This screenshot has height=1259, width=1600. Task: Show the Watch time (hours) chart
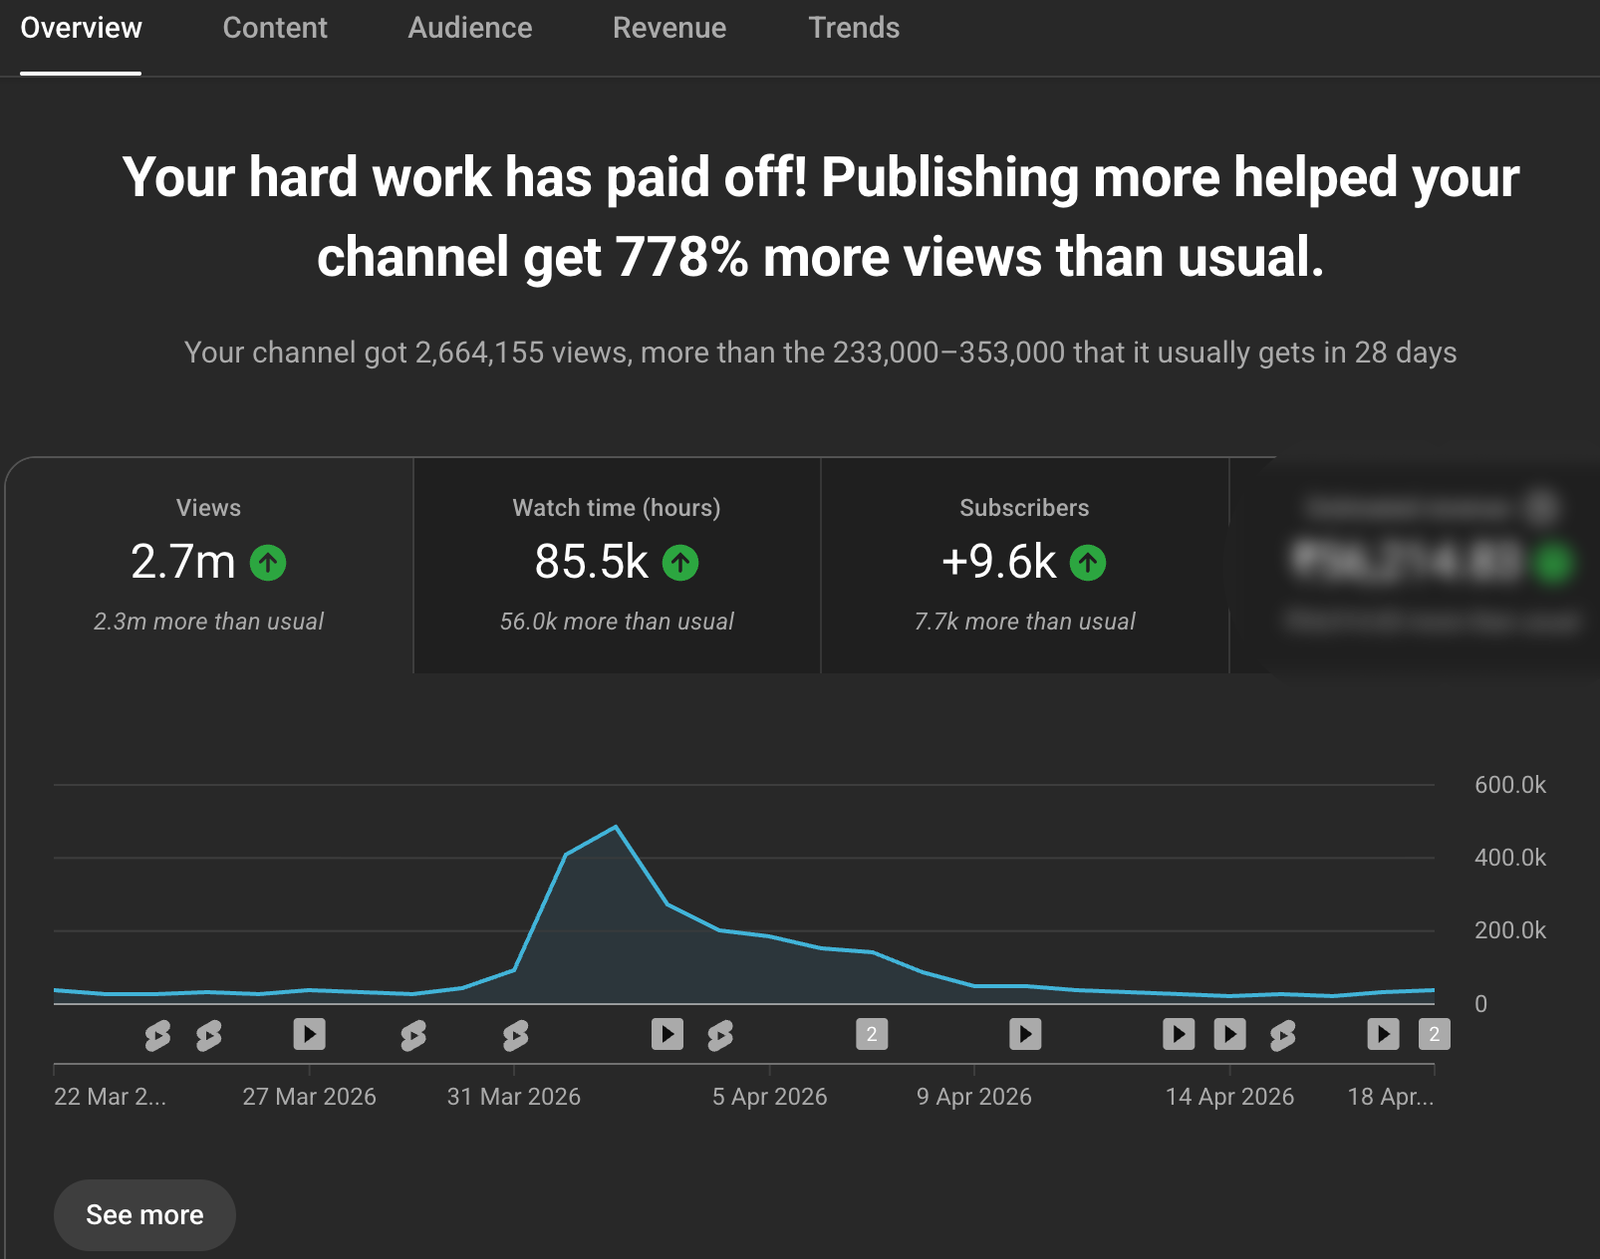point(616,565)
